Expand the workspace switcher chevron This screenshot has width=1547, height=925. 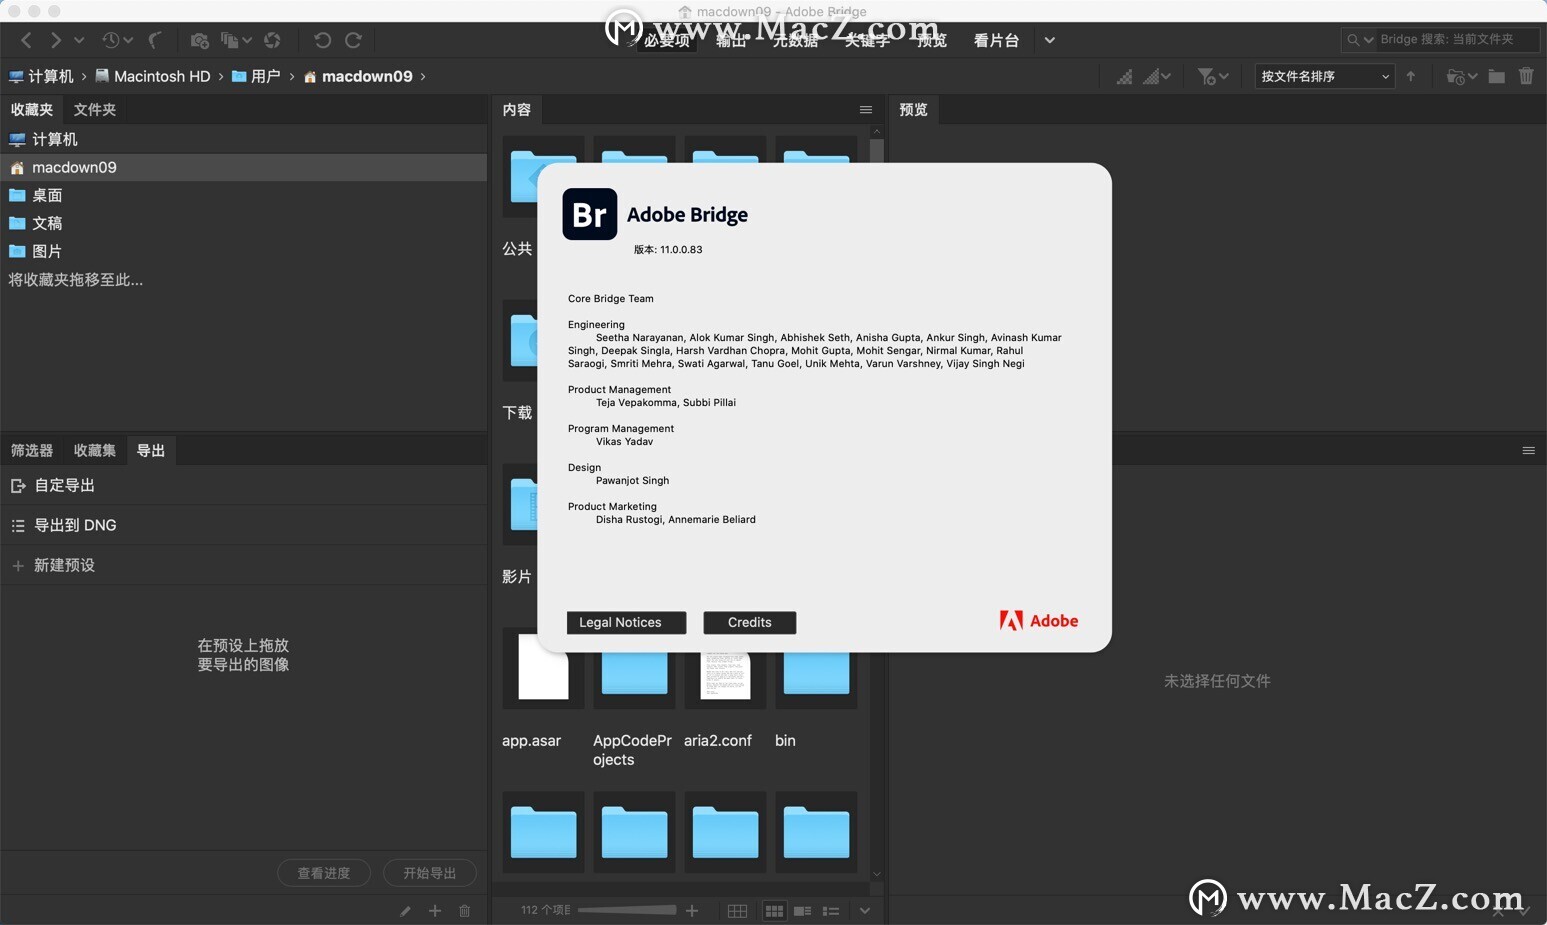tap(1049, 40)
